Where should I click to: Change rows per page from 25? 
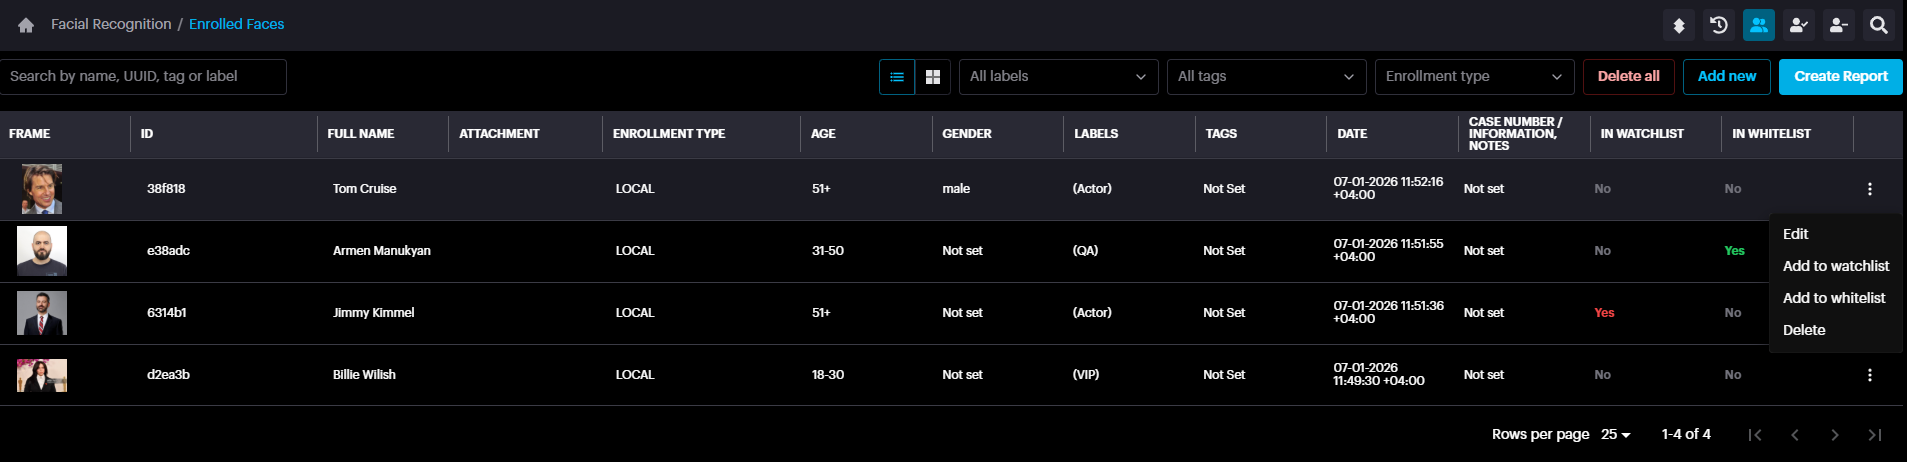(x=1615, y=434)
